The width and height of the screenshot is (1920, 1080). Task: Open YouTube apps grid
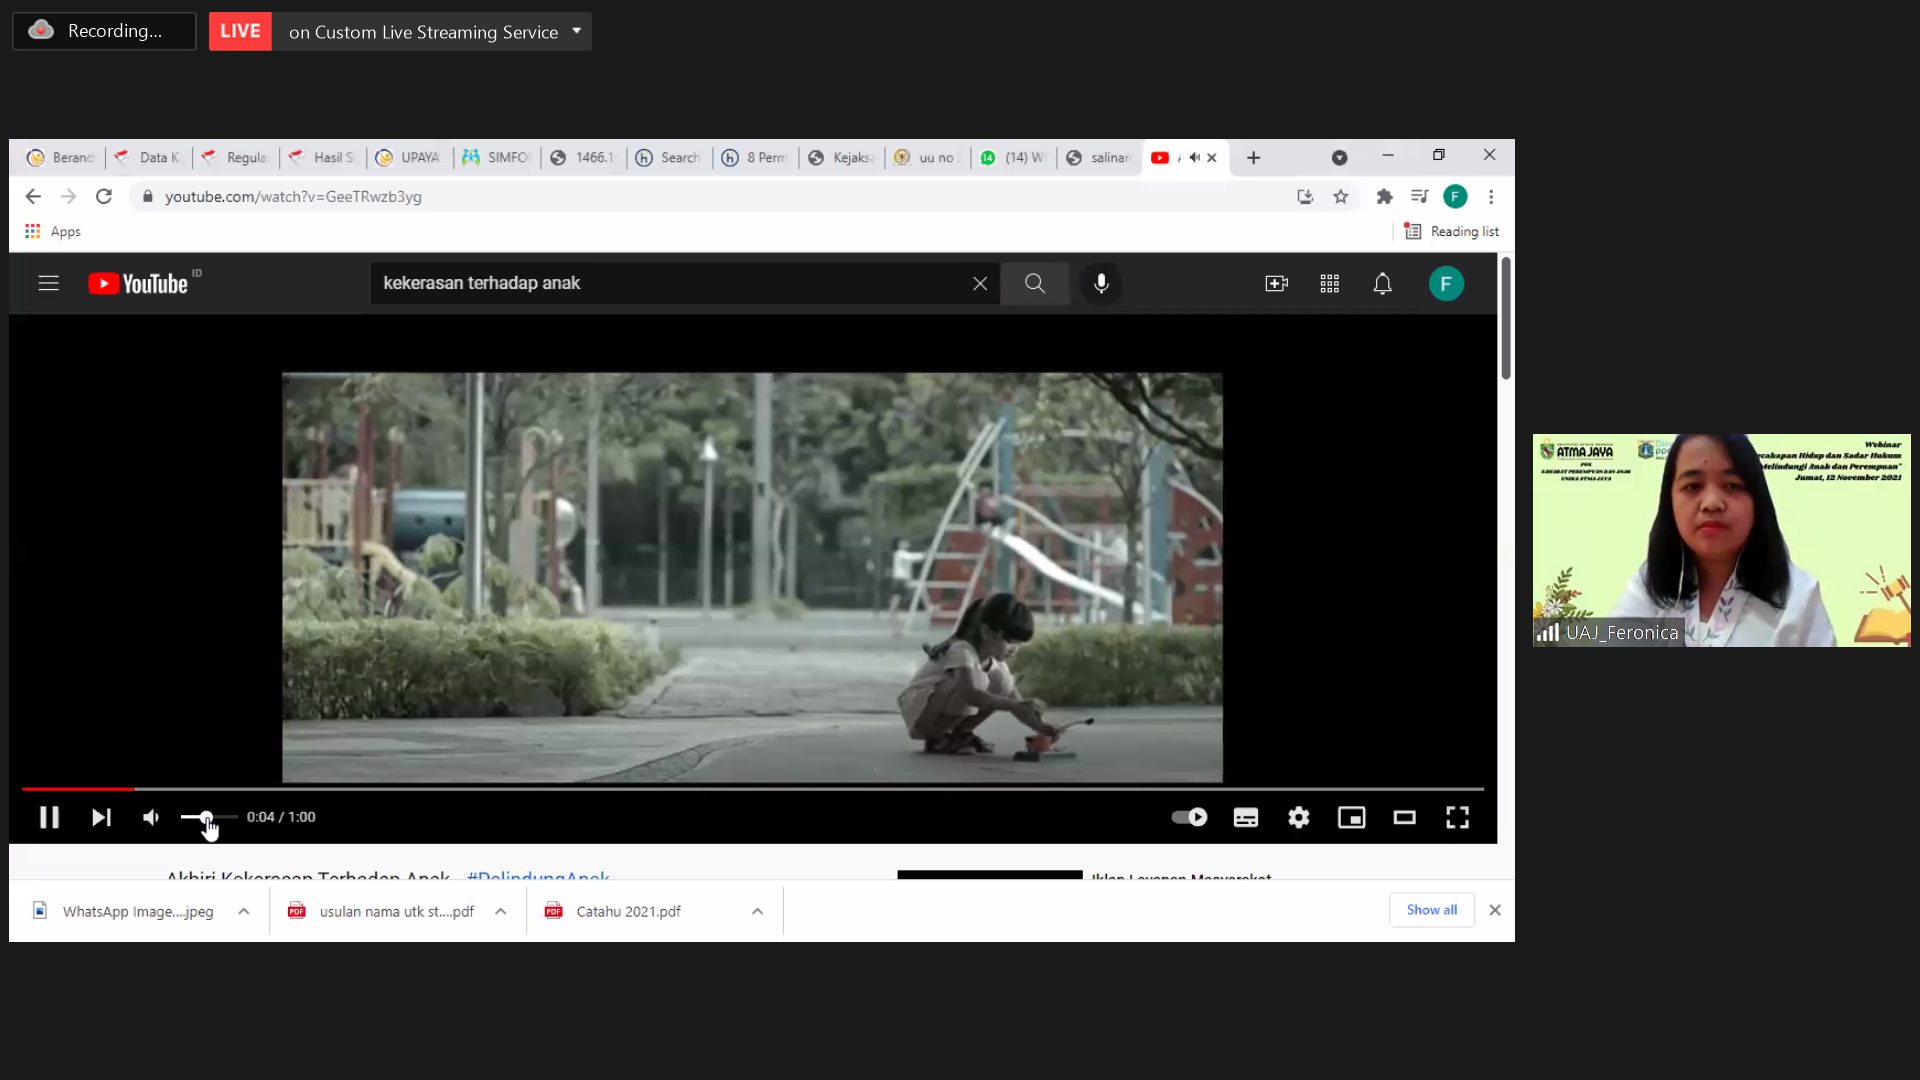point(1329,283)
